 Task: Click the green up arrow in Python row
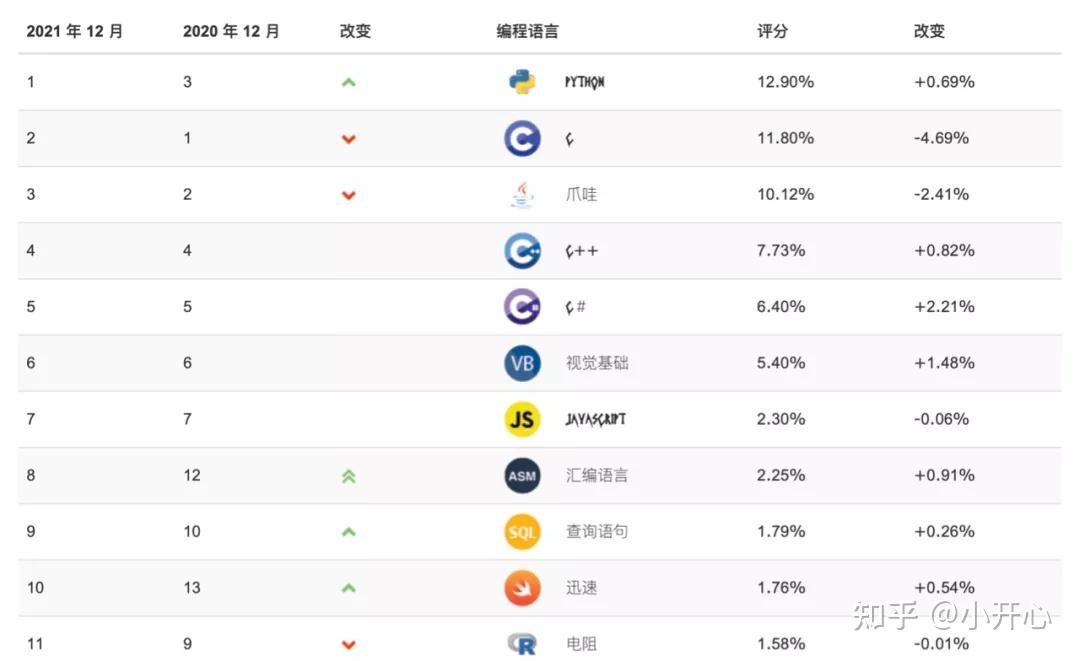(x=348, y=82)
